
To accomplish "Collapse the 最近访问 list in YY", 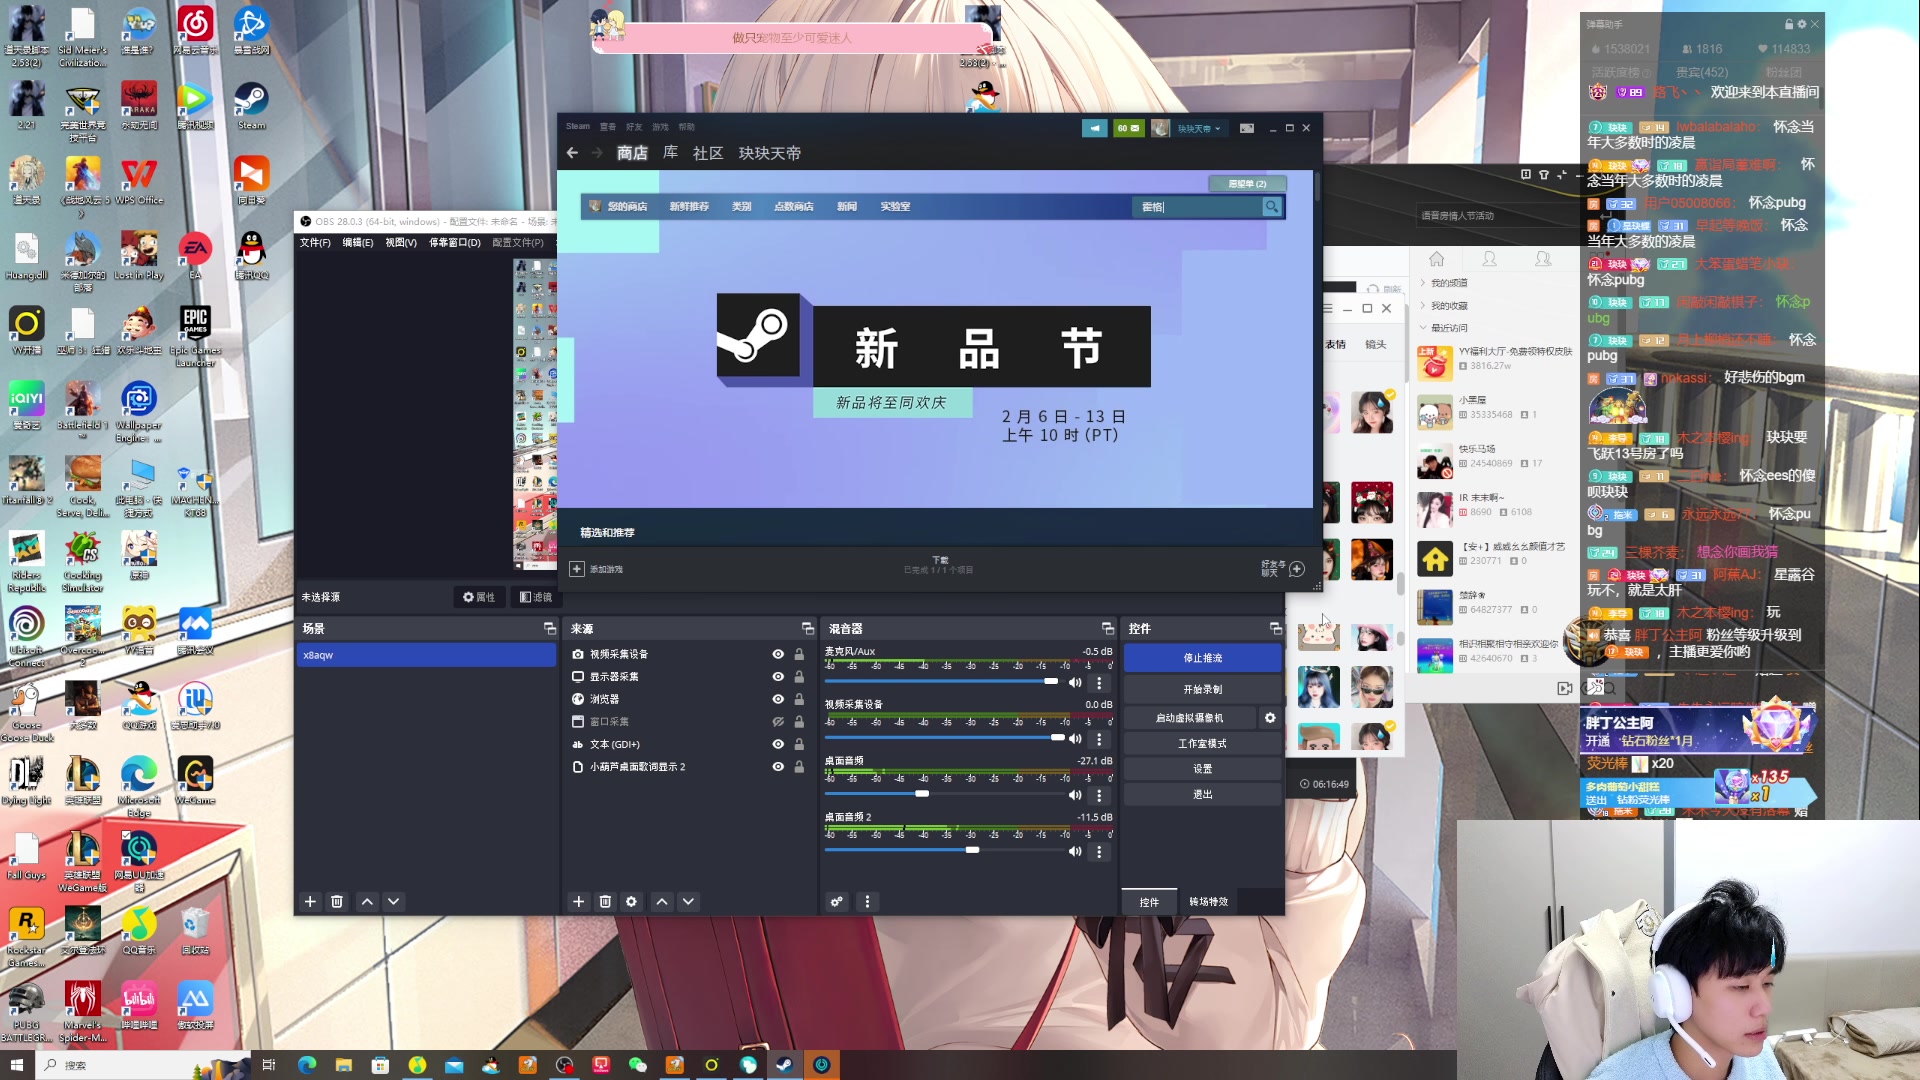I will click(x=1423, y=328).
